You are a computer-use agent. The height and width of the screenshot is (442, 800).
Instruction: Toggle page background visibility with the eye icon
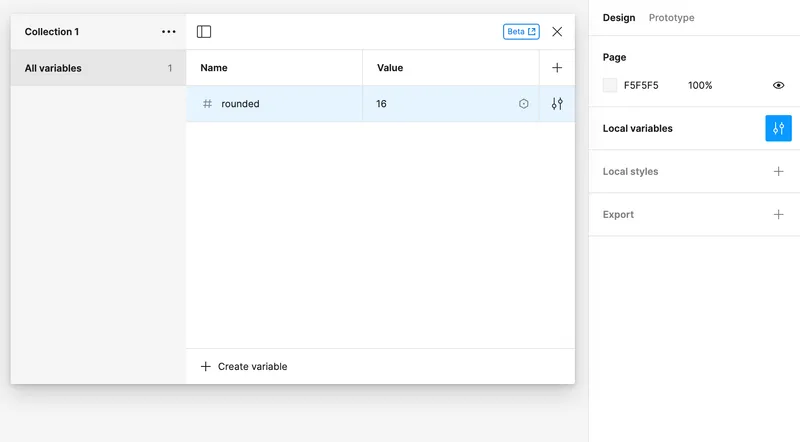(x=778, y=86)
